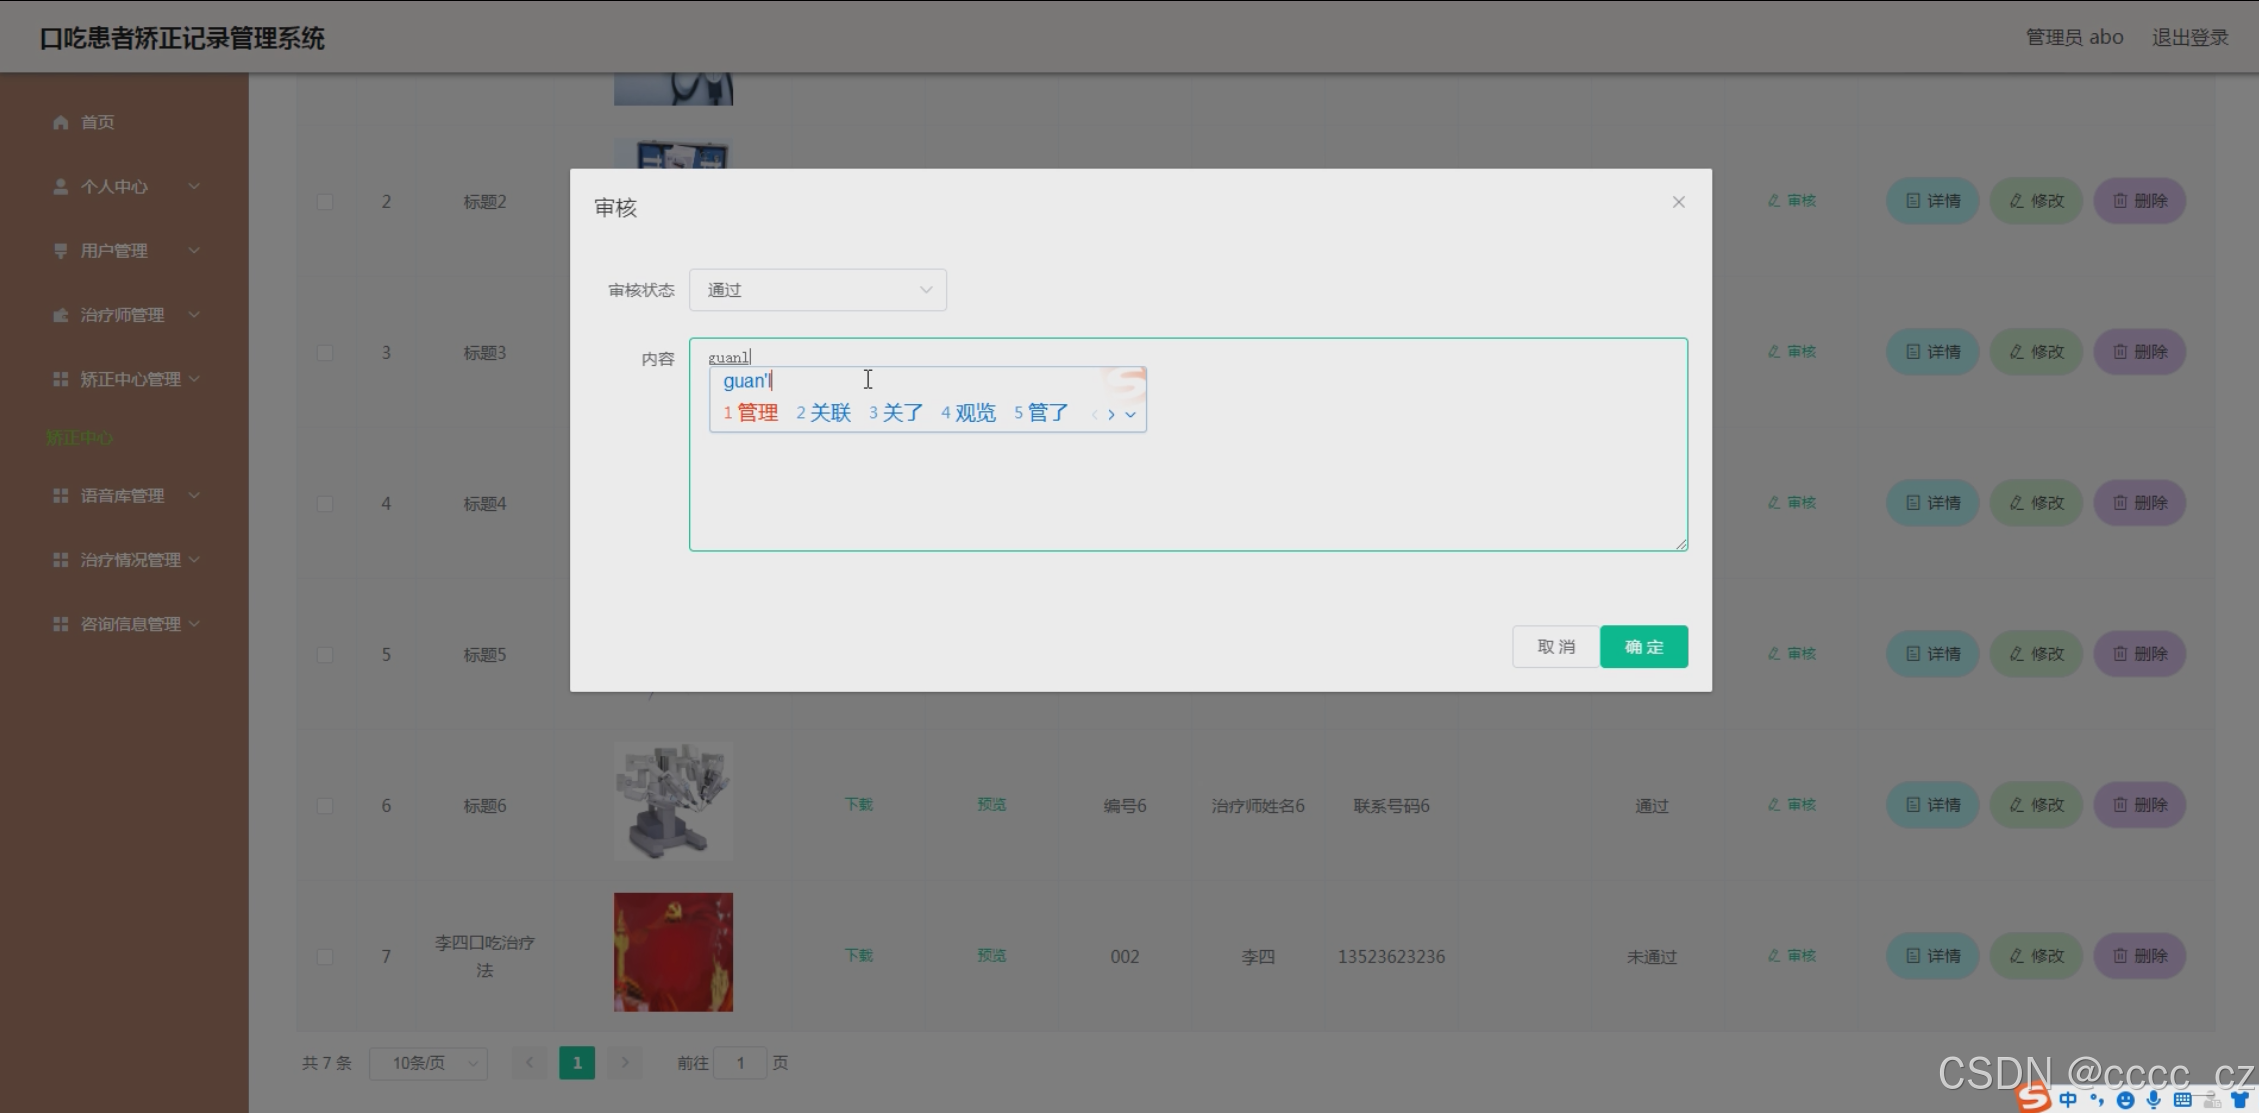The height and width of the screenshot is (1113, 2259).
Task: Click row 7 red thumbnail image
Action: tap(673, 952)
